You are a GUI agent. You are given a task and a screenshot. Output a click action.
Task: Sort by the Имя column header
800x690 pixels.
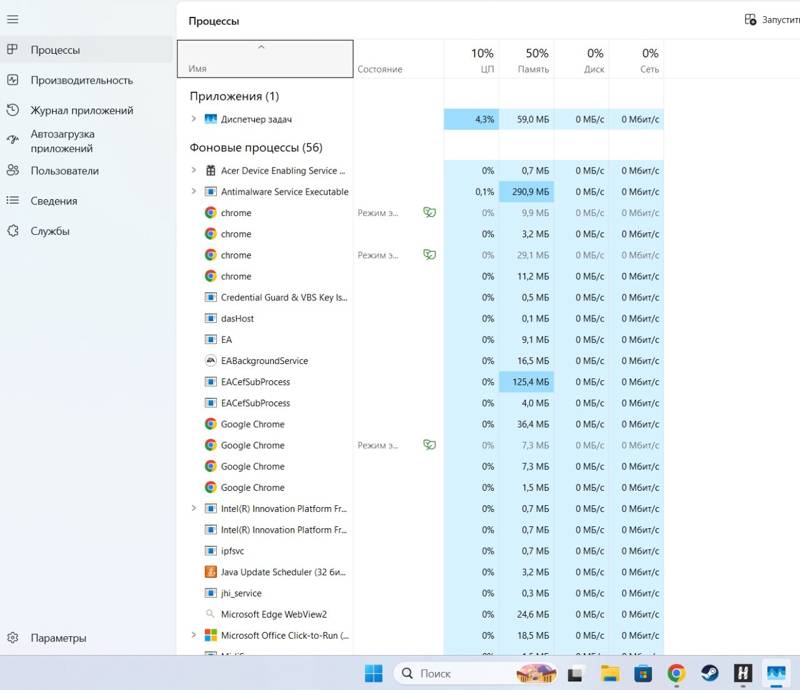click(265, 59)
